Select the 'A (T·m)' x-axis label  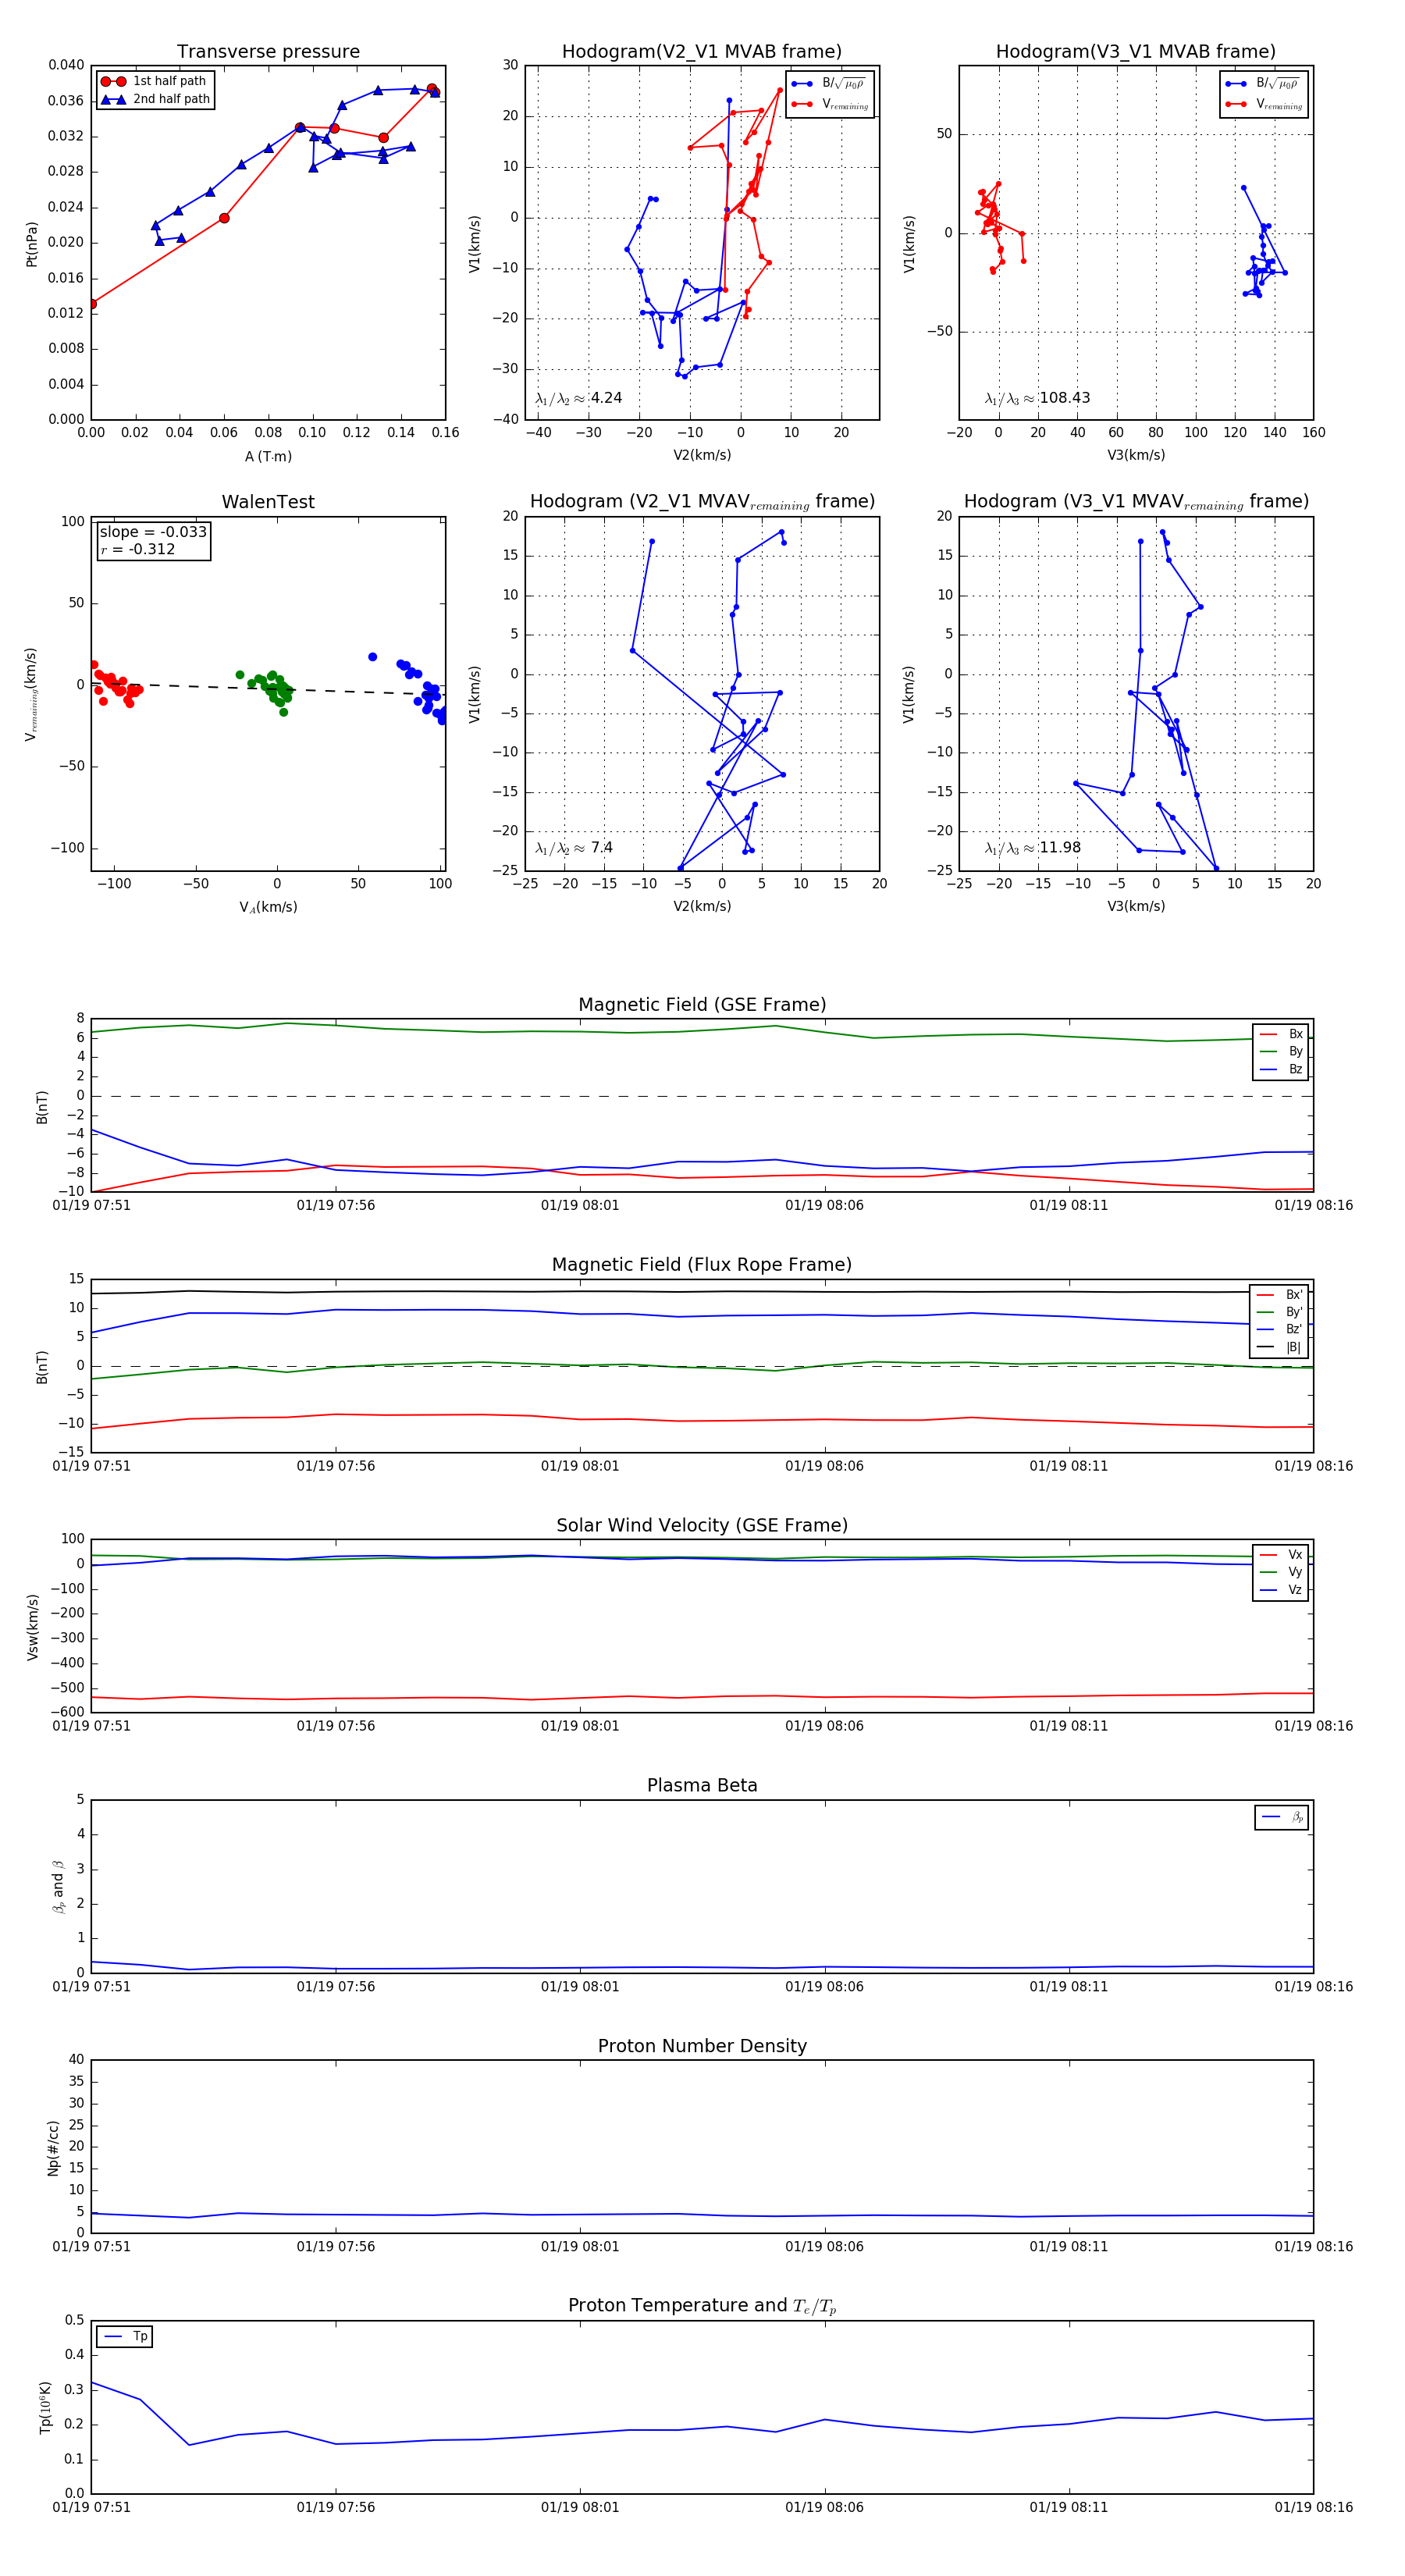pos(268,457)
